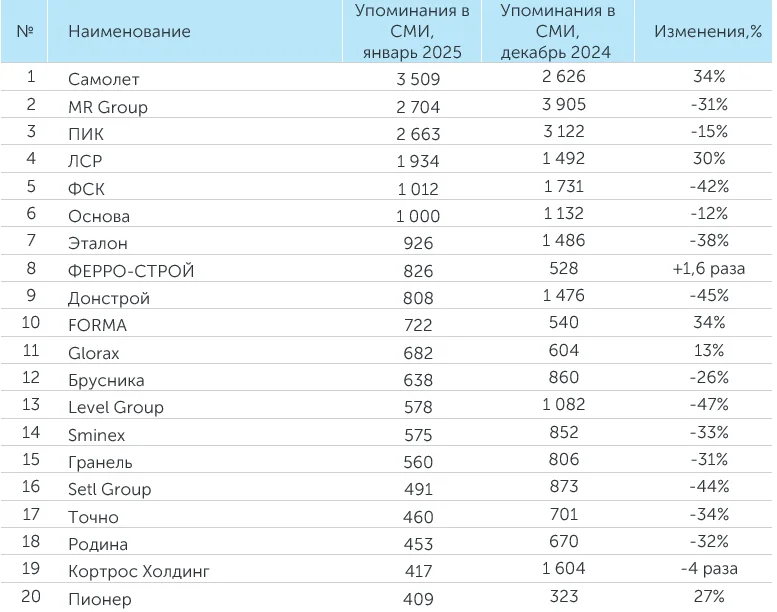Select the '+1,6 раза' change value
The image size is (777, 612).
[709, 269]
